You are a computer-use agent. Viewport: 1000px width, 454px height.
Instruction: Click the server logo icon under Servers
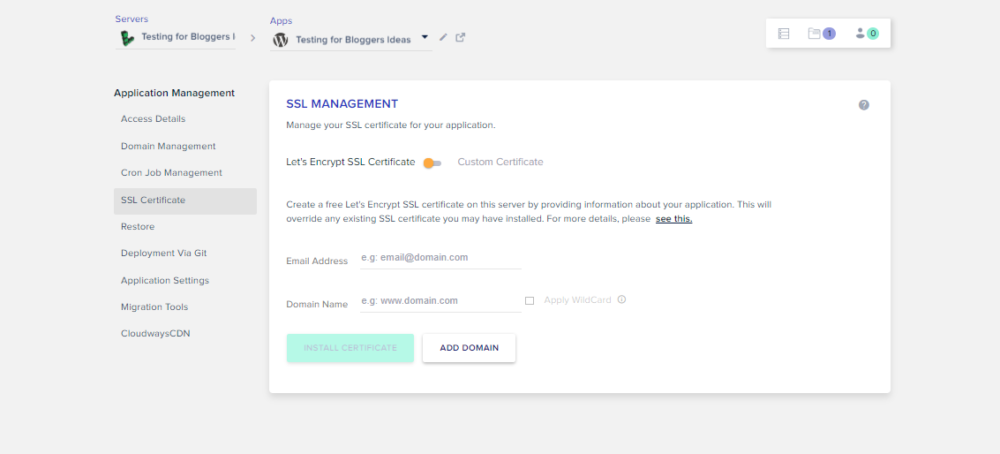point(128,38)
